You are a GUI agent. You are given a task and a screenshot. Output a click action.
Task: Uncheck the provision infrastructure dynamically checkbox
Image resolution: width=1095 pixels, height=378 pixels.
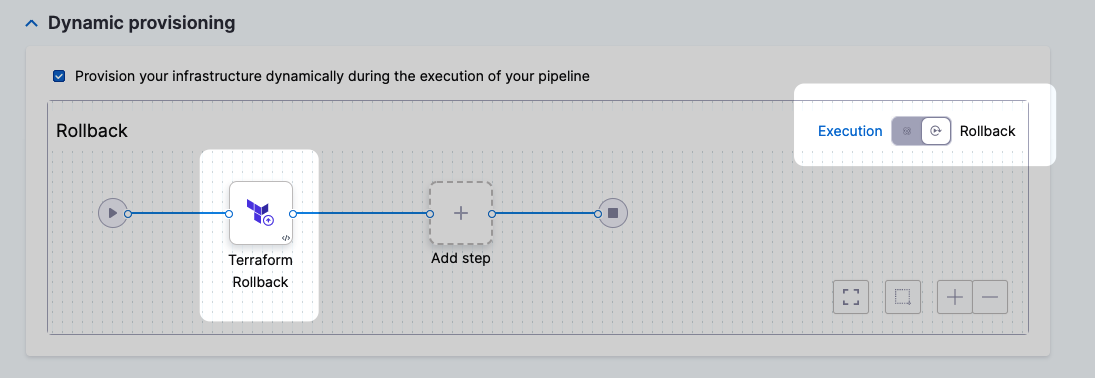59,76
